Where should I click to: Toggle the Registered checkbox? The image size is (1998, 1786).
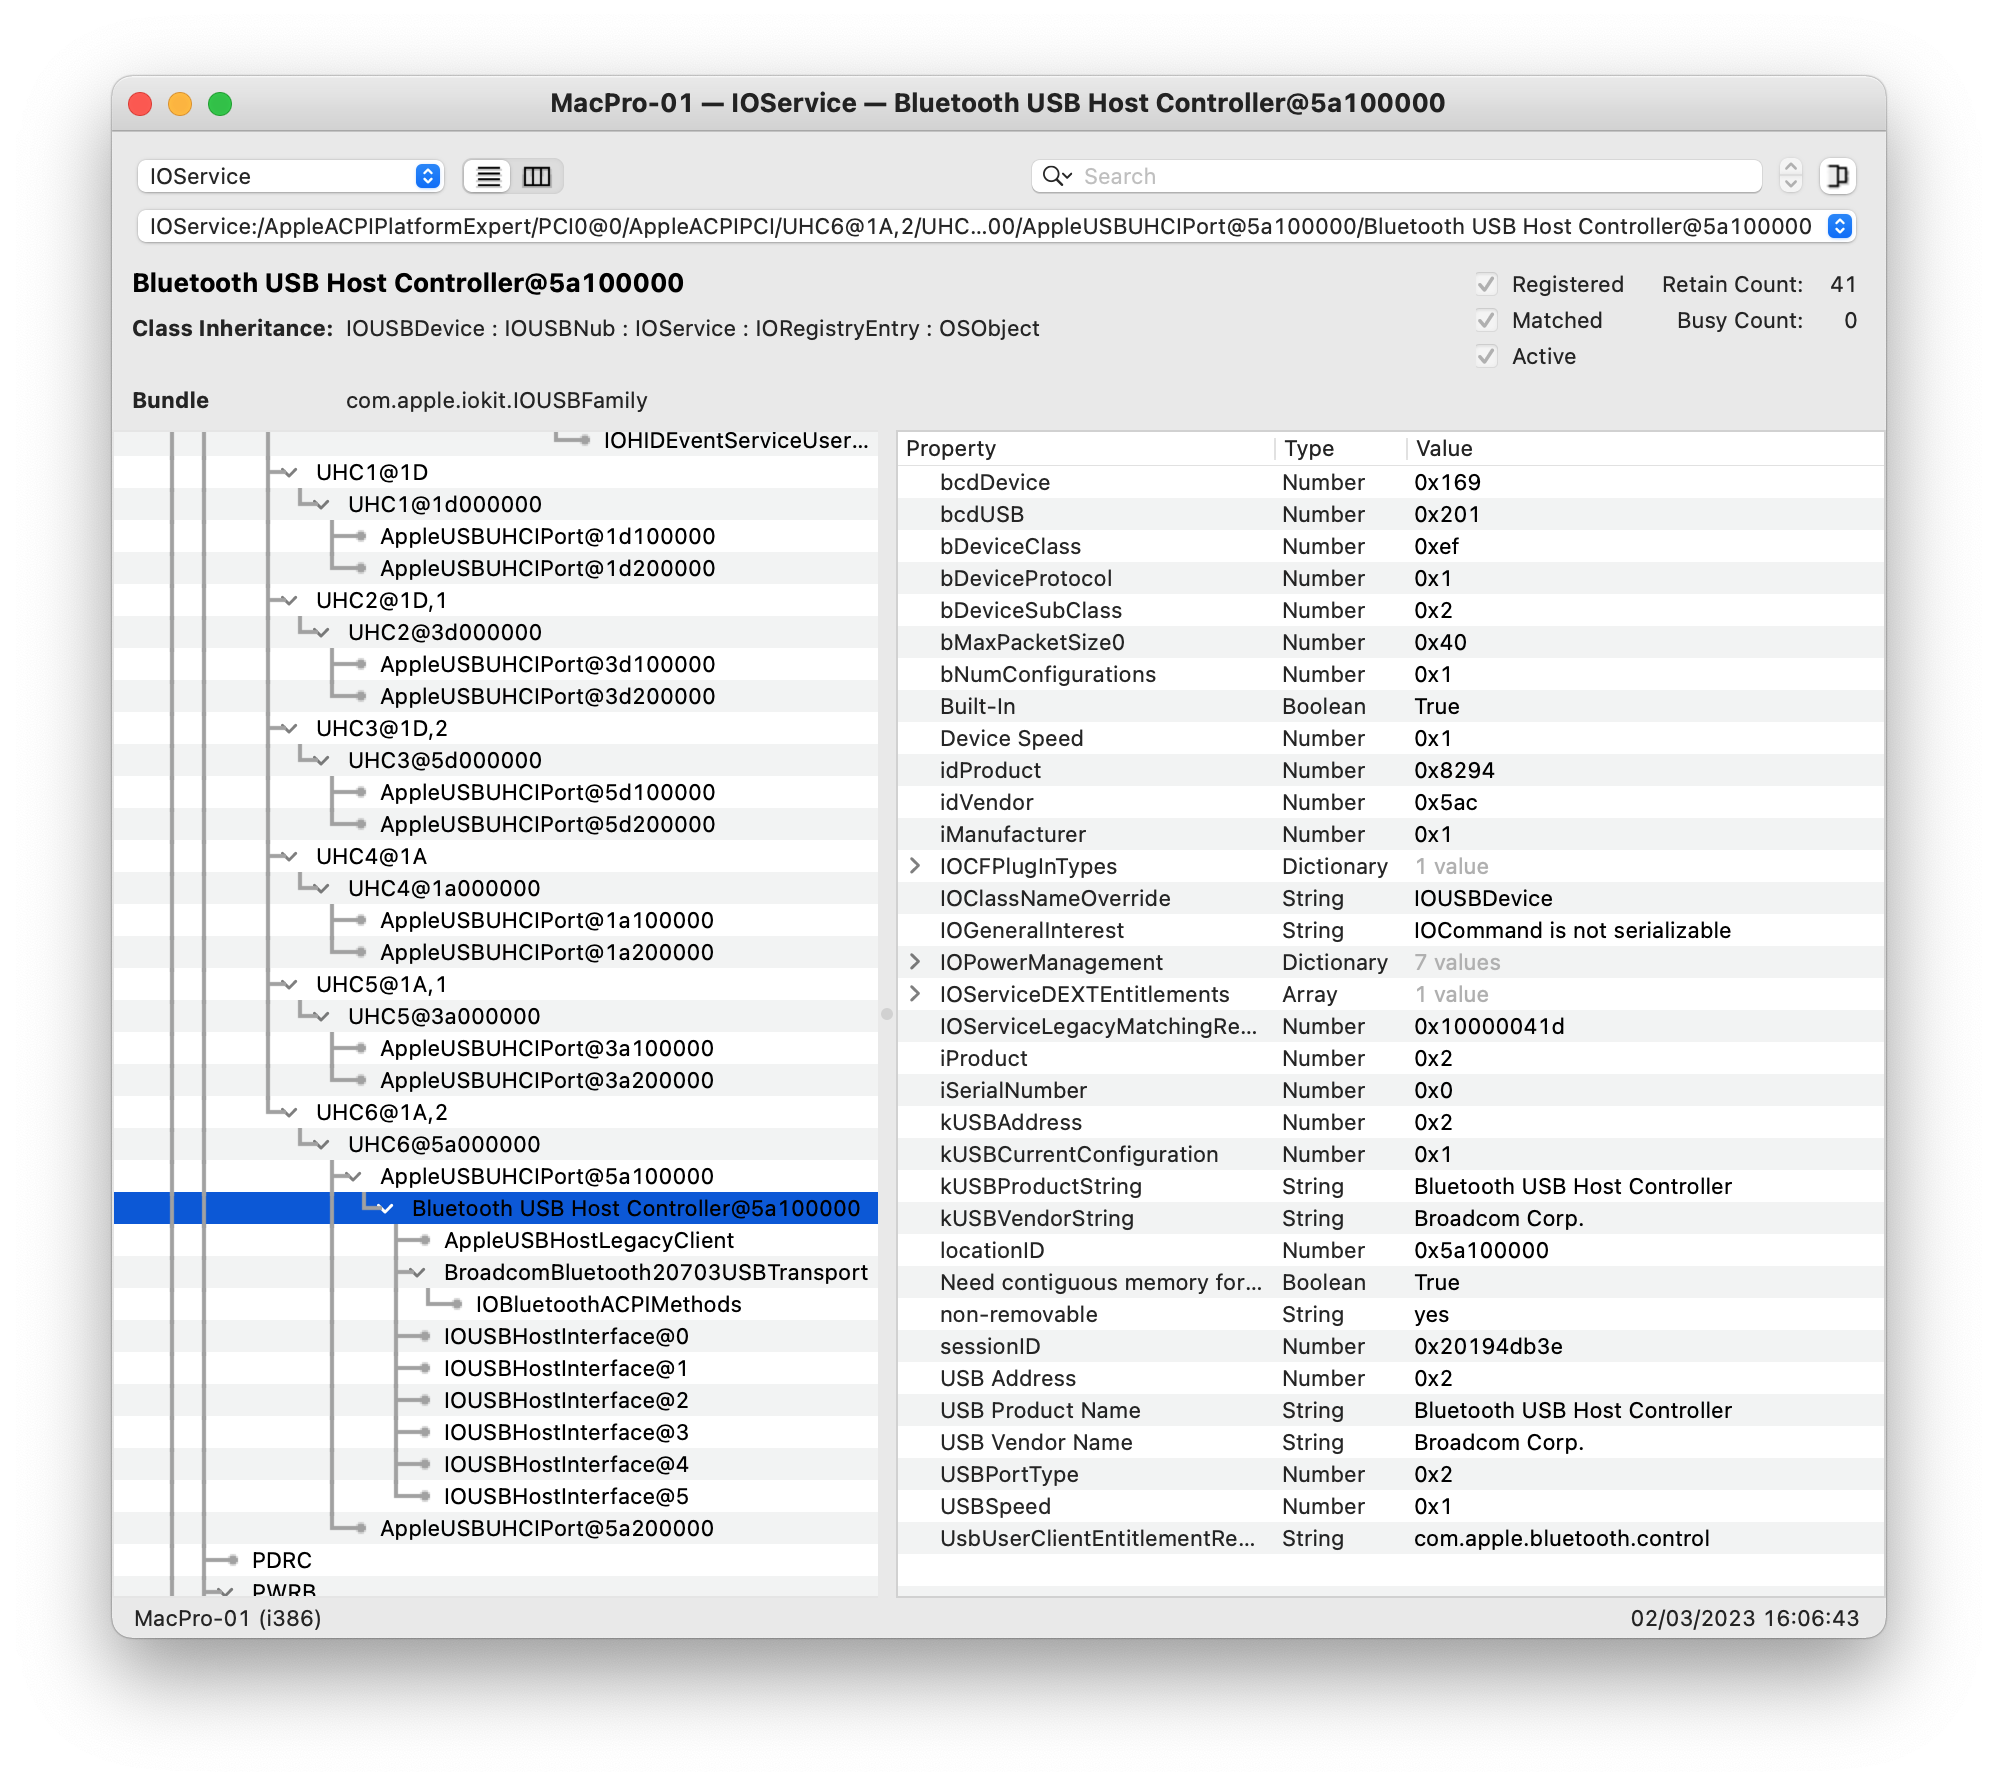tap(1486, 285)
